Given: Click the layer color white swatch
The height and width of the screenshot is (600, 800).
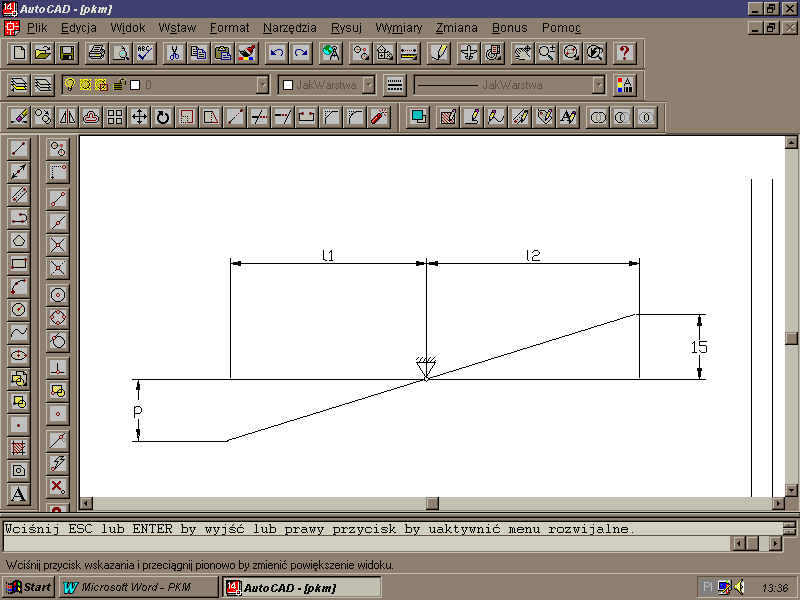Looking at the screenshot, I should (135, 85).
